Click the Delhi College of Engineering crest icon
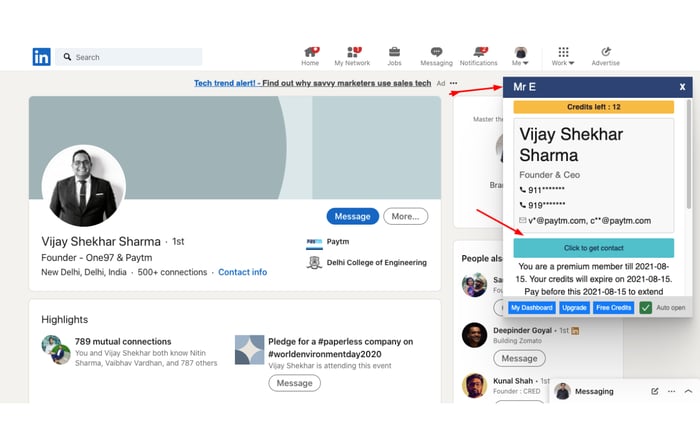700x440 pixels. click(x=314, y=263)
